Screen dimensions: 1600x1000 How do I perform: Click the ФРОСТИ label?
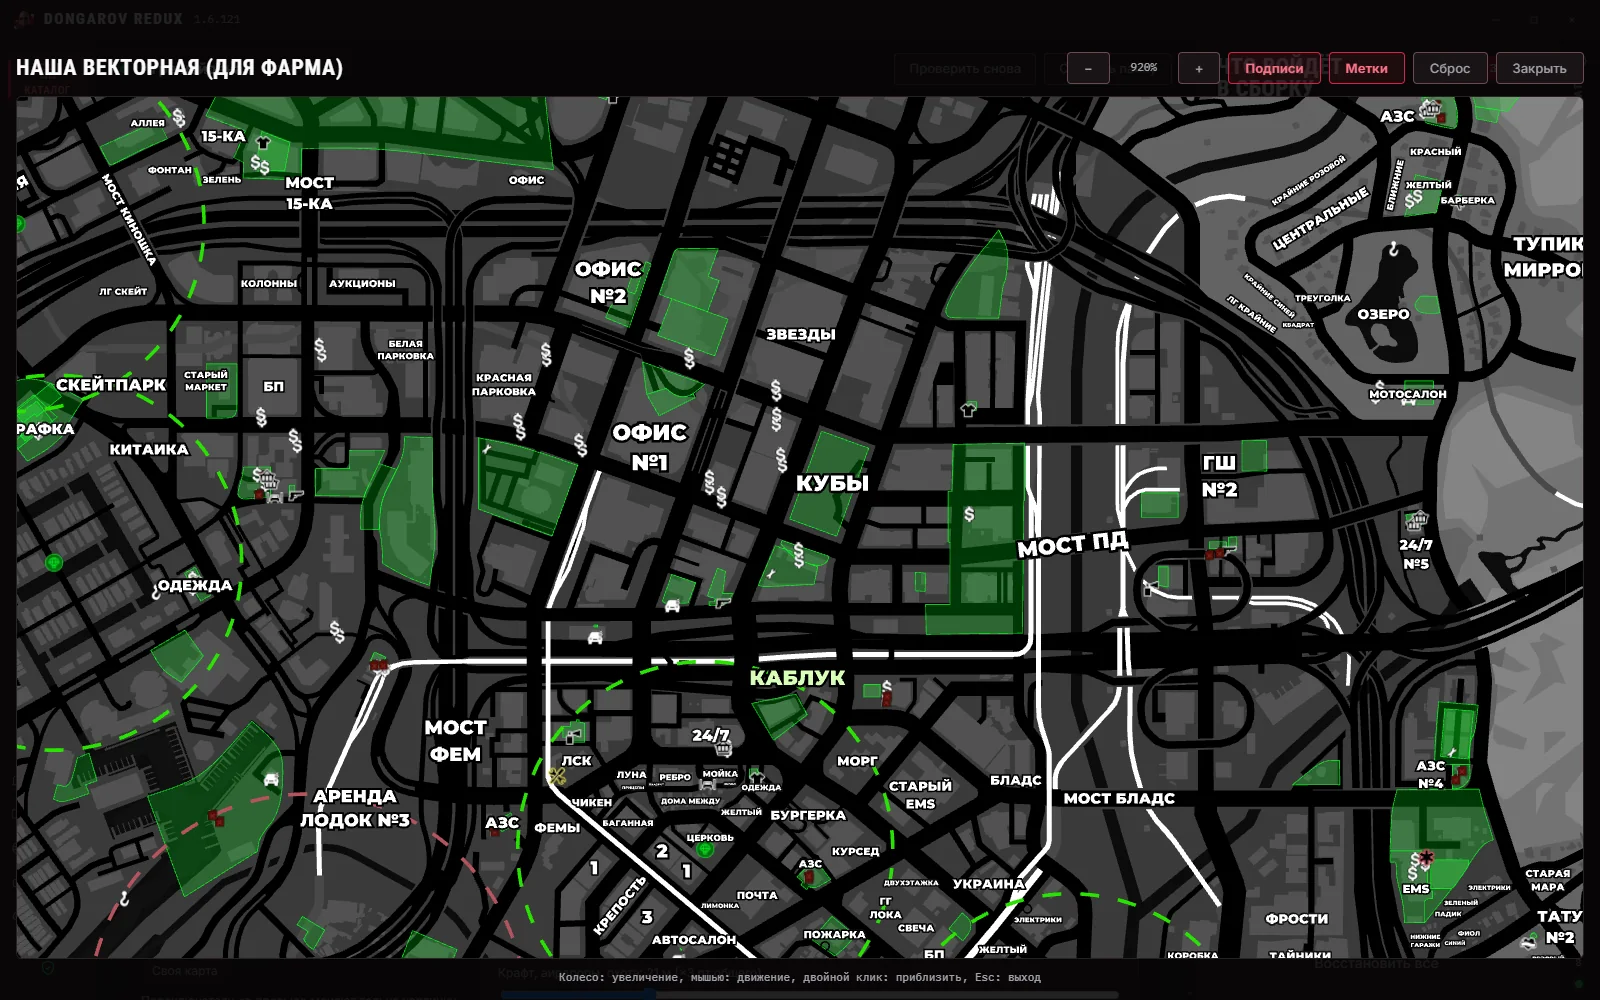click(1297, 918)
